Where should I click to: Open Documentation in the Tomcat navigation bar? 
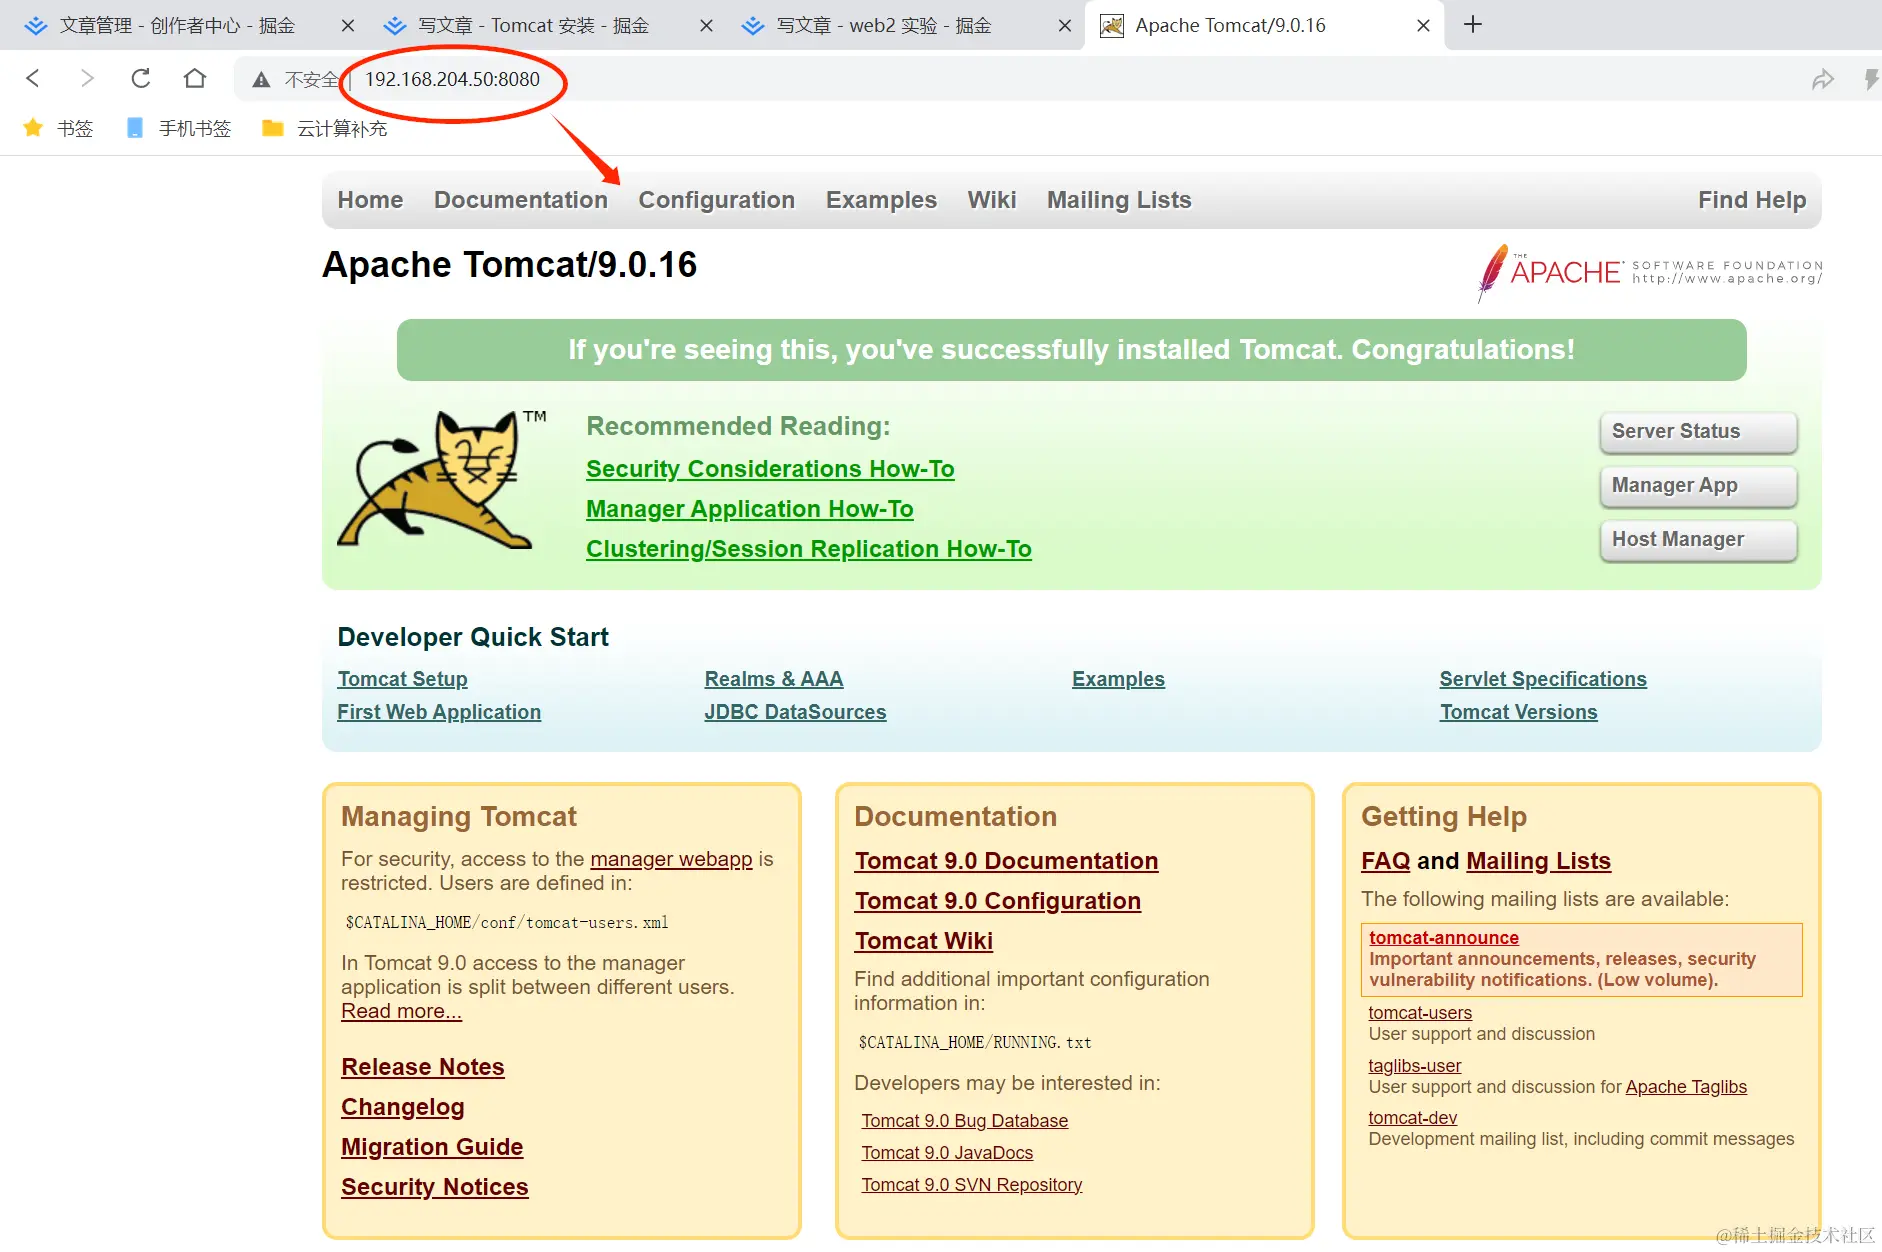pyautogui.click(x=521, y=200)
